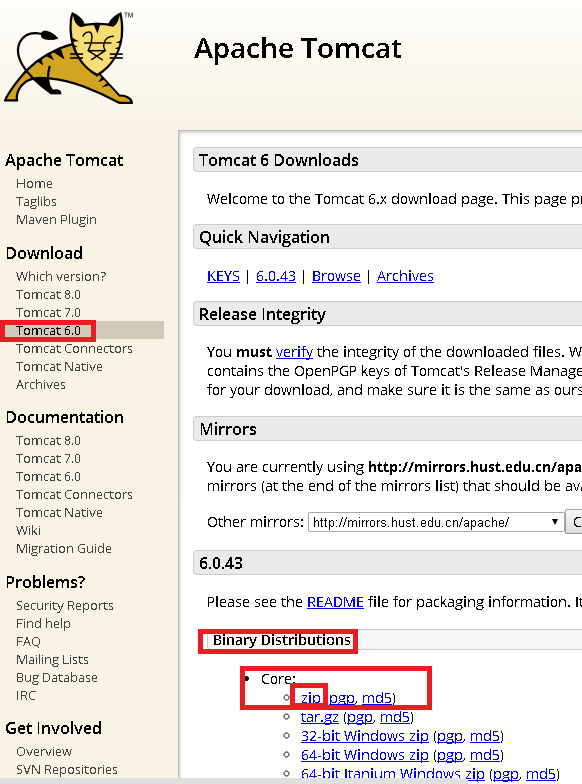Viewport: 582px width, 784px height.
Task: Open Archives in Download sidebar
Action: pos(40,384)
